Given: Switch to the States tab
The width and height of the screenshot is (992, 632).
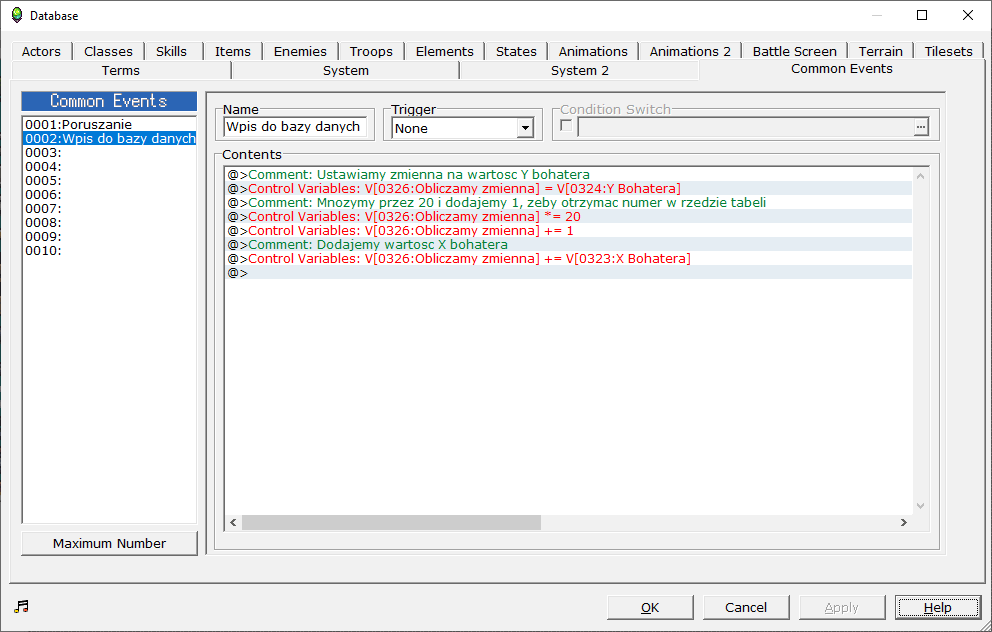Looking at the screenshot, I should pyautogui.click(x=516, y=51).
